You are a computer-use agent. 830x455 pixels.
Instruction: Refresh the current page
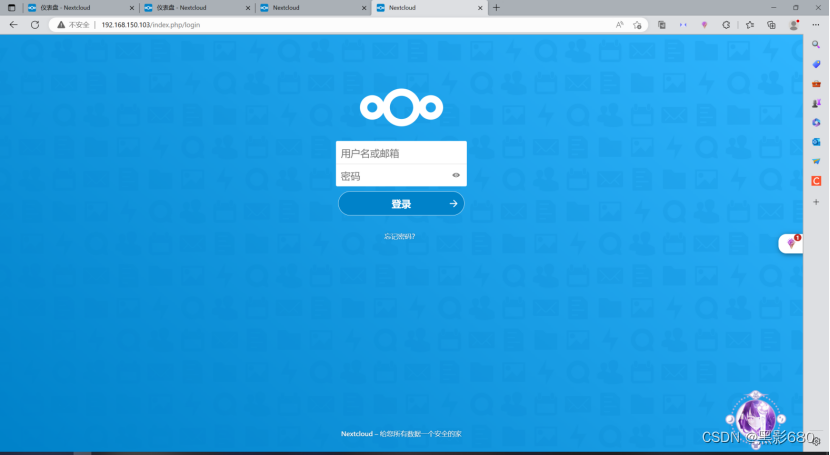35,25
